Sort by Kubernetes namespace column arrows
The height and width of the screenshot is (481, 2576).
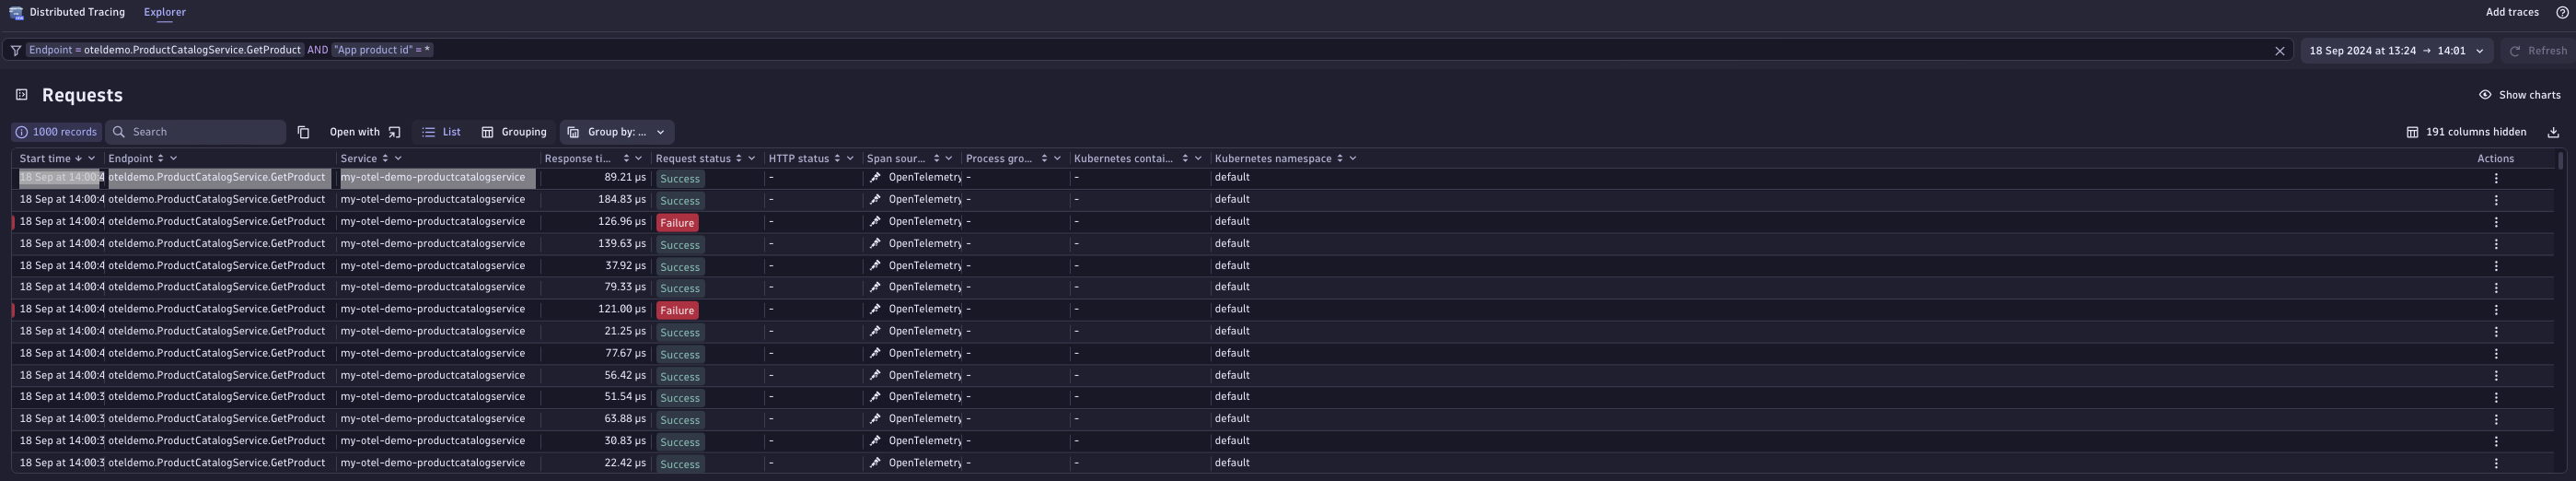point(1340,159)
